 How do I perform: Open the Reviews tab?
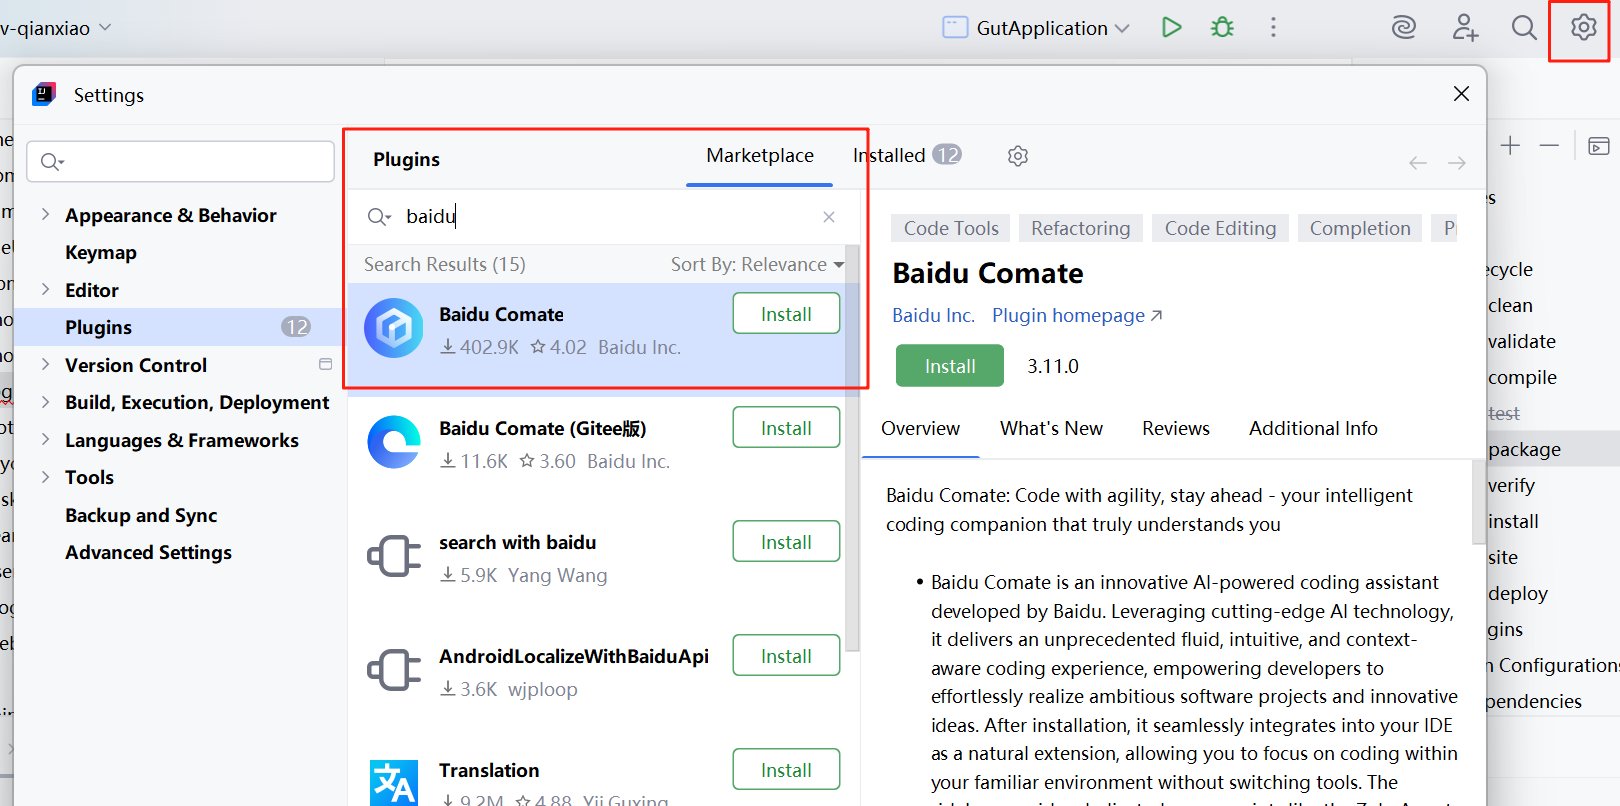coord(1176,428)
